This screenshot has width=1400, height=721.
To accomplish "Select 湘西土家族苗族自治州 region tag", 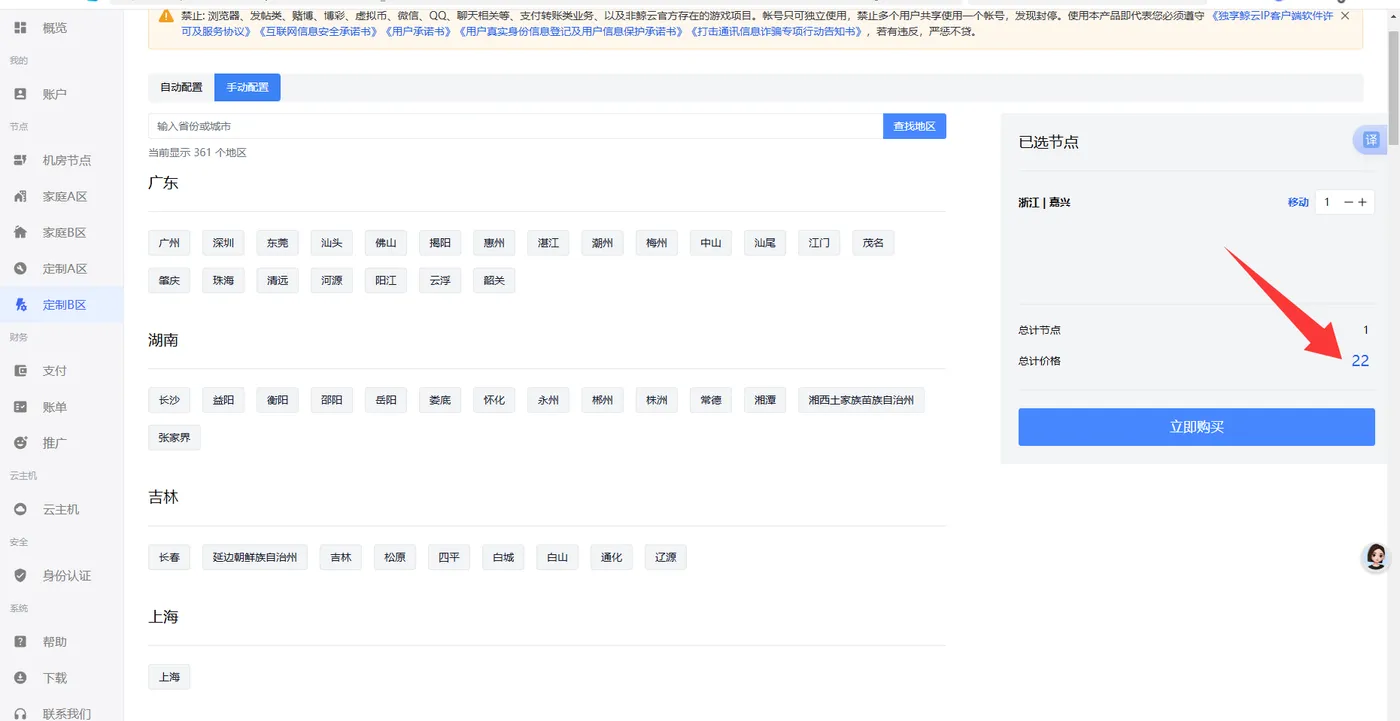I will 861,400.
